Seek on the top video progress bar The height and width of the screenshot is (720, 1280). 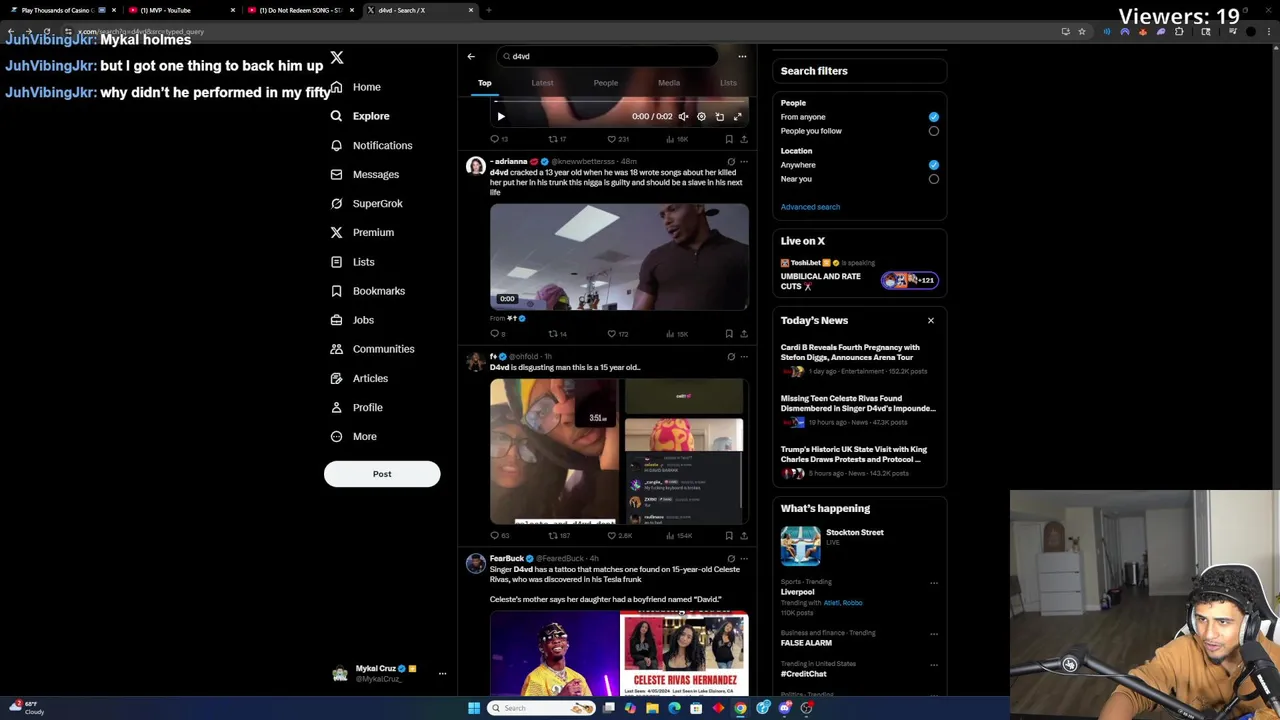click(x=619, y=100)
